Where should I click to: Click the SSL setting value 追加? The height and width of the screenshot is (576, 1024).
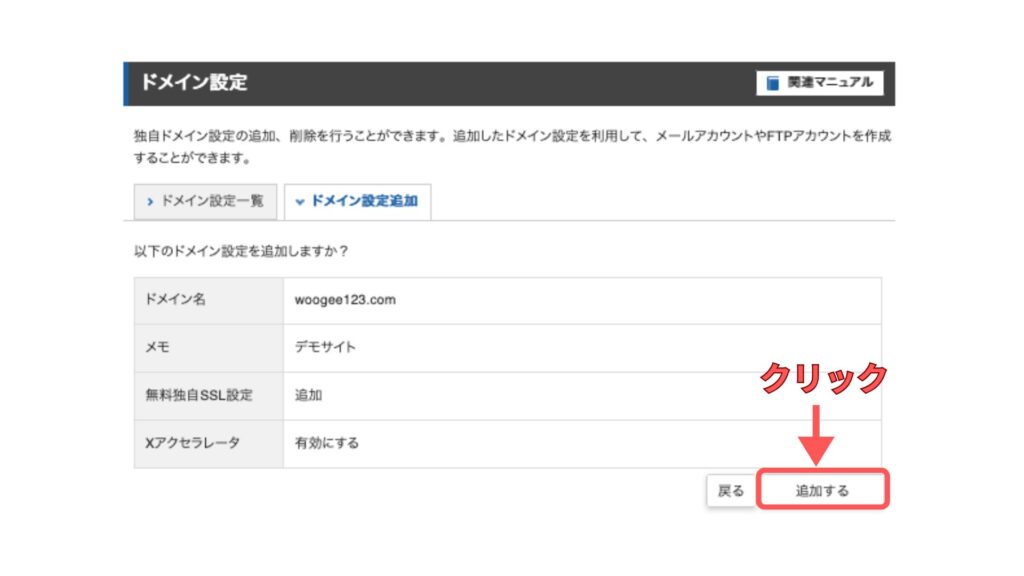(308, 395)
